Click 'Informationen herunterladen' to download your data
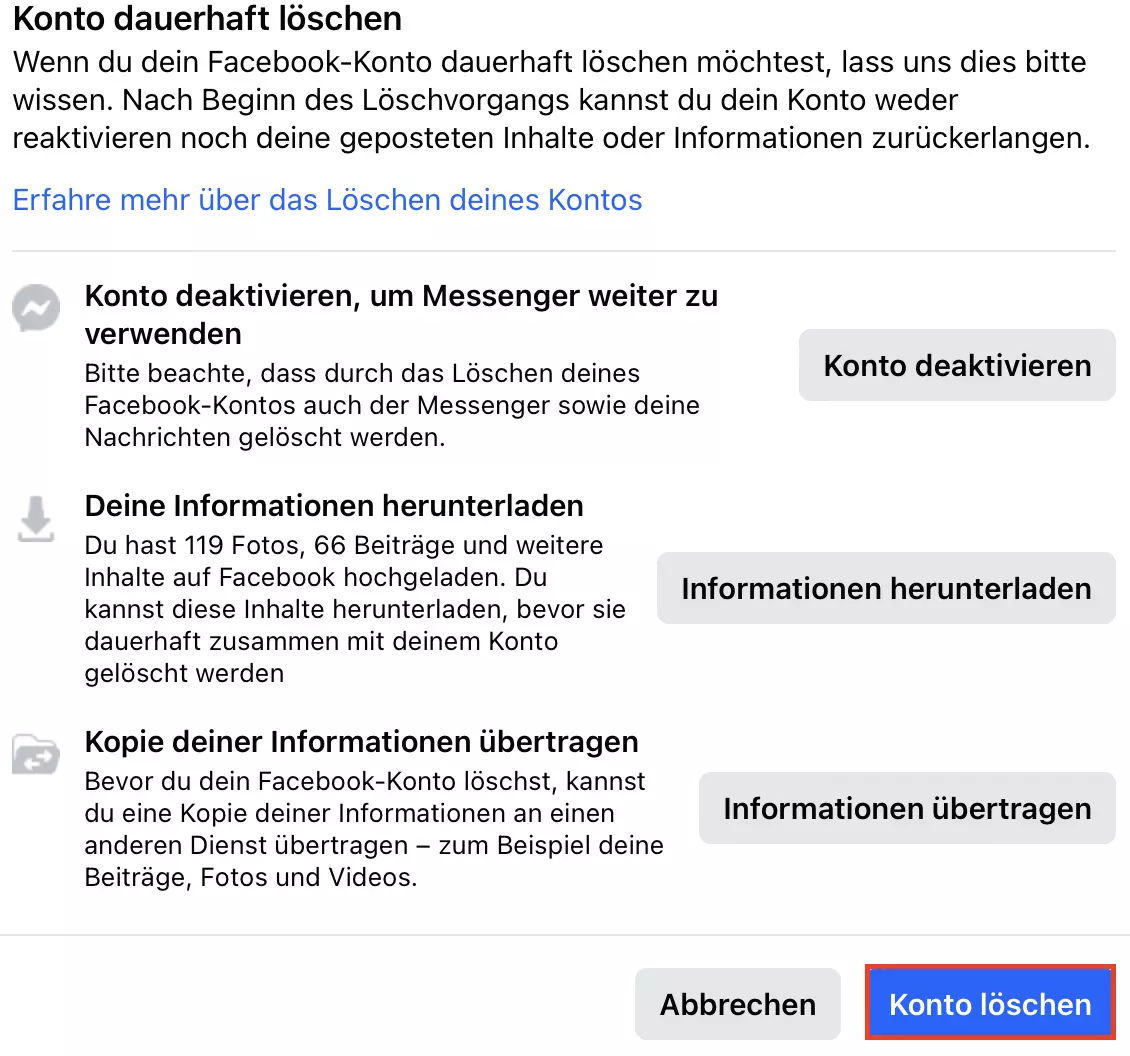Viewport: 1130px width, 1056px height. point(886,588)
